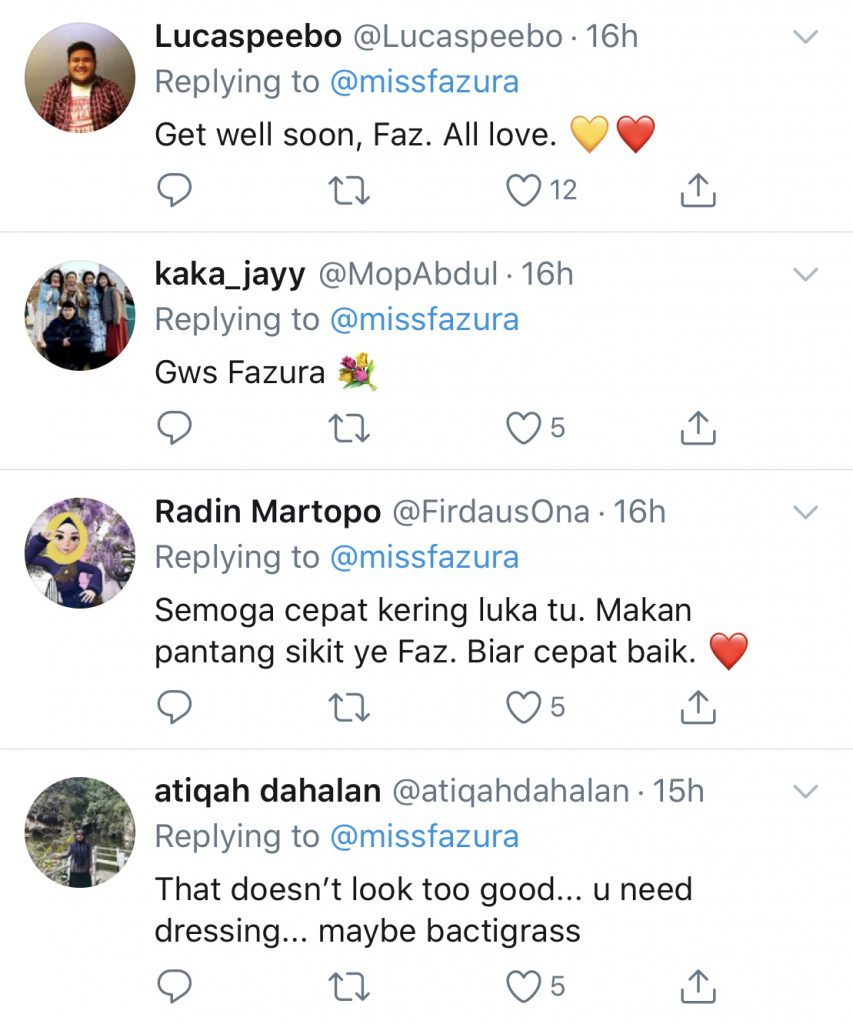Screen dimensions: 853x1024
Task: Open atiqah dahalan's avatar photo
Action: (79, 832)
